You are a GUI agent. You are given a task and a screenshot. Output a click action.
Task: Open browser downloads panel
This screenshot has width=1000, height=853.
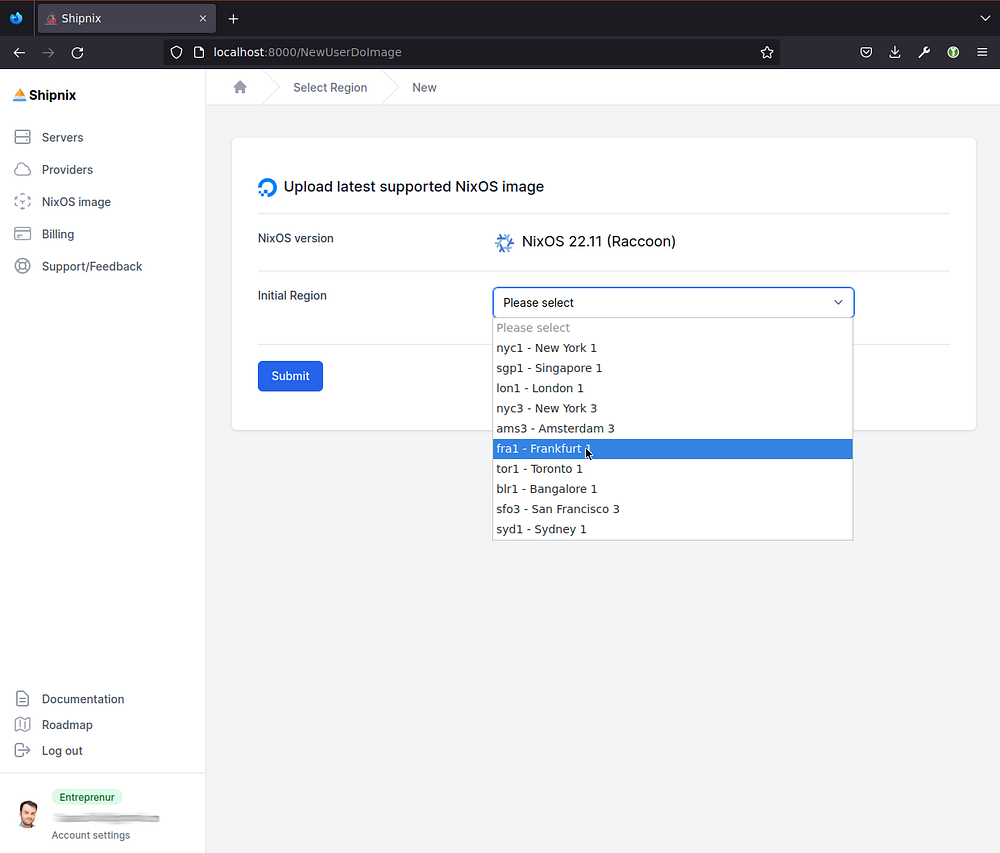click(x=895, y=52)
